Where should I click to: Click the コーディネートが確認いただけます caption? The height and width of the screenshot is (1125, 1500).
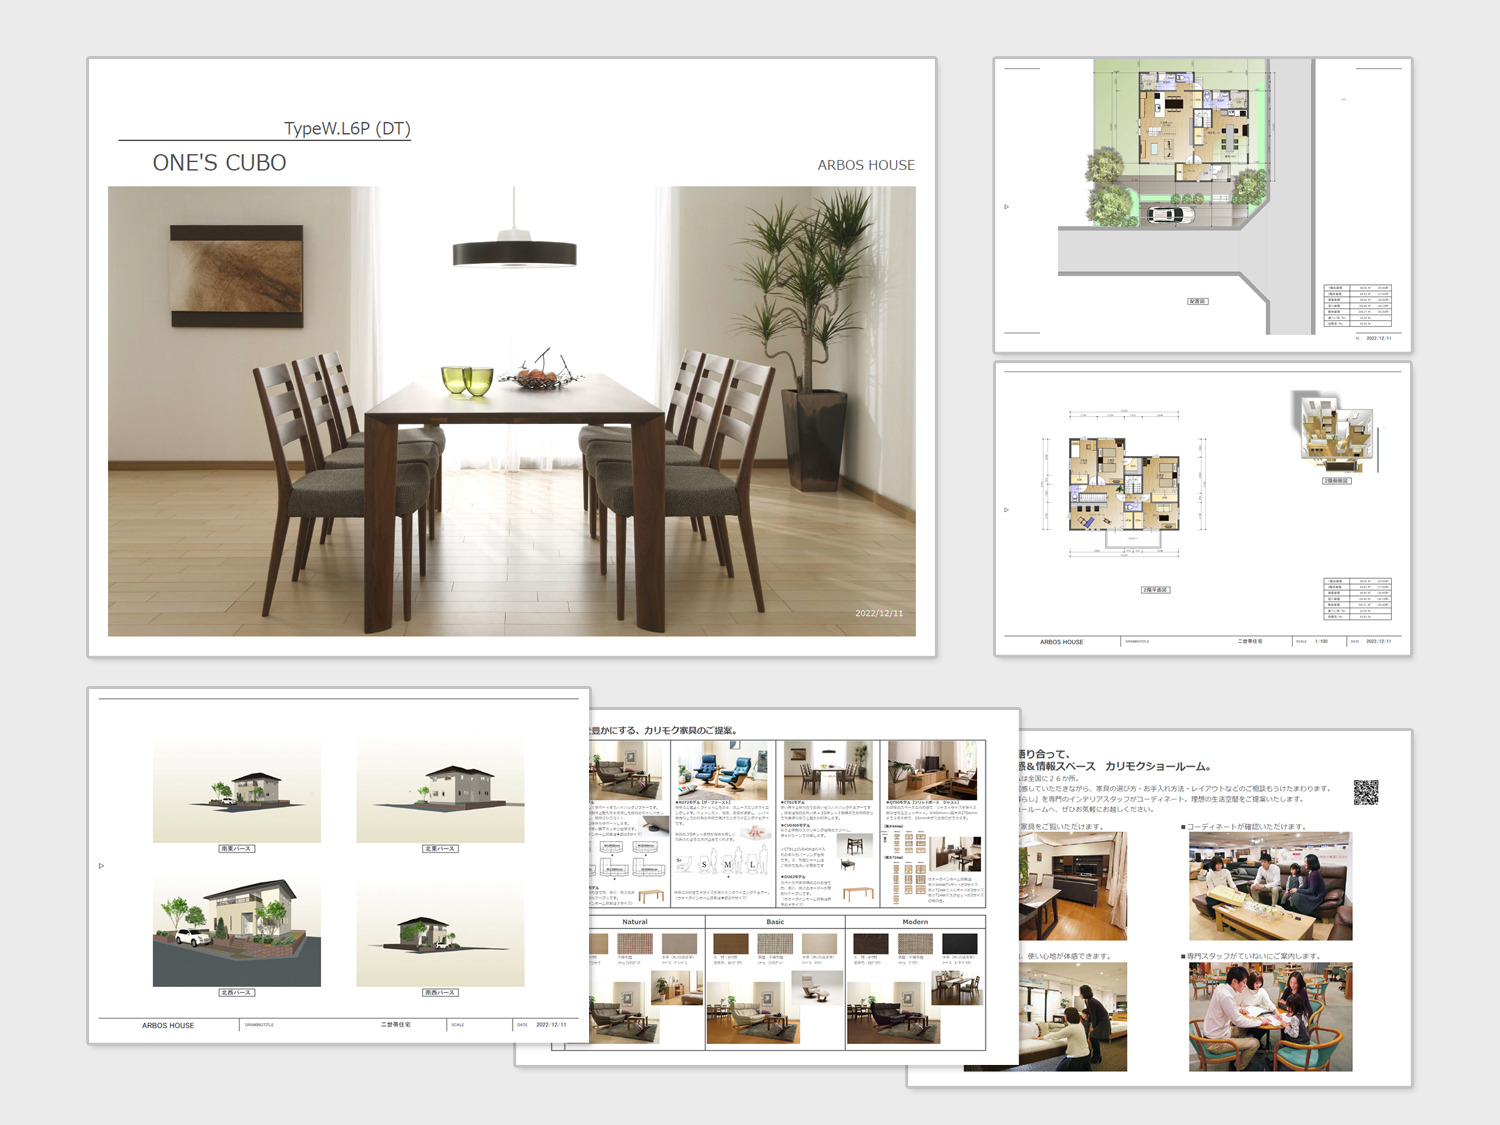[x=1244, y=826]
